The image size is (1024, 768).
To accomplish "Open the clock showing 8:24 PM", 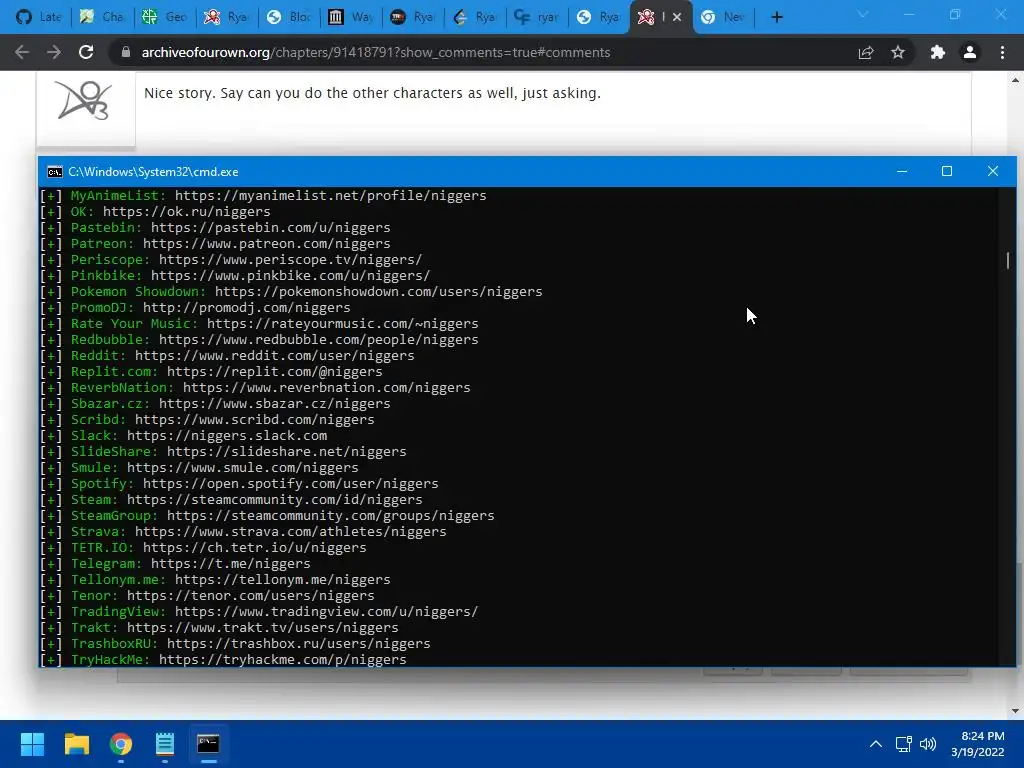I will point(978,744).
